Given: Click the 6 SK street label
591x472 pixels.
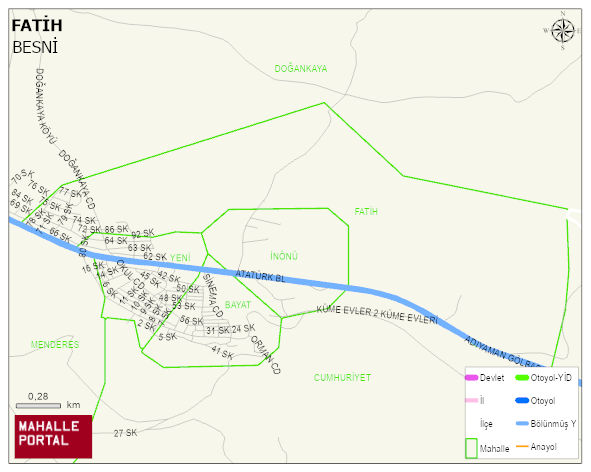Looking at the screenshot, I should pyautogui.click(x=110, y=290).
